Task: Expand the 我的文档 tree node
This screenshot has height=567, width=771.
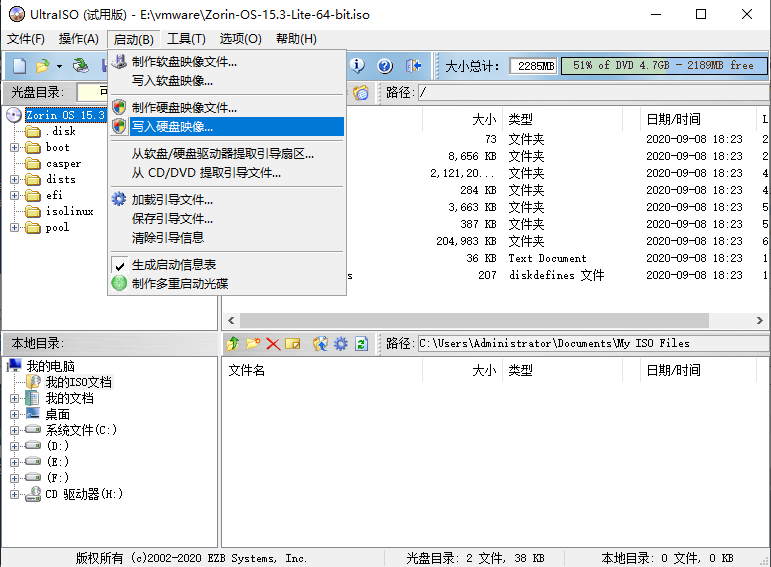Action: pyautogui.click(x=14, y=398)
